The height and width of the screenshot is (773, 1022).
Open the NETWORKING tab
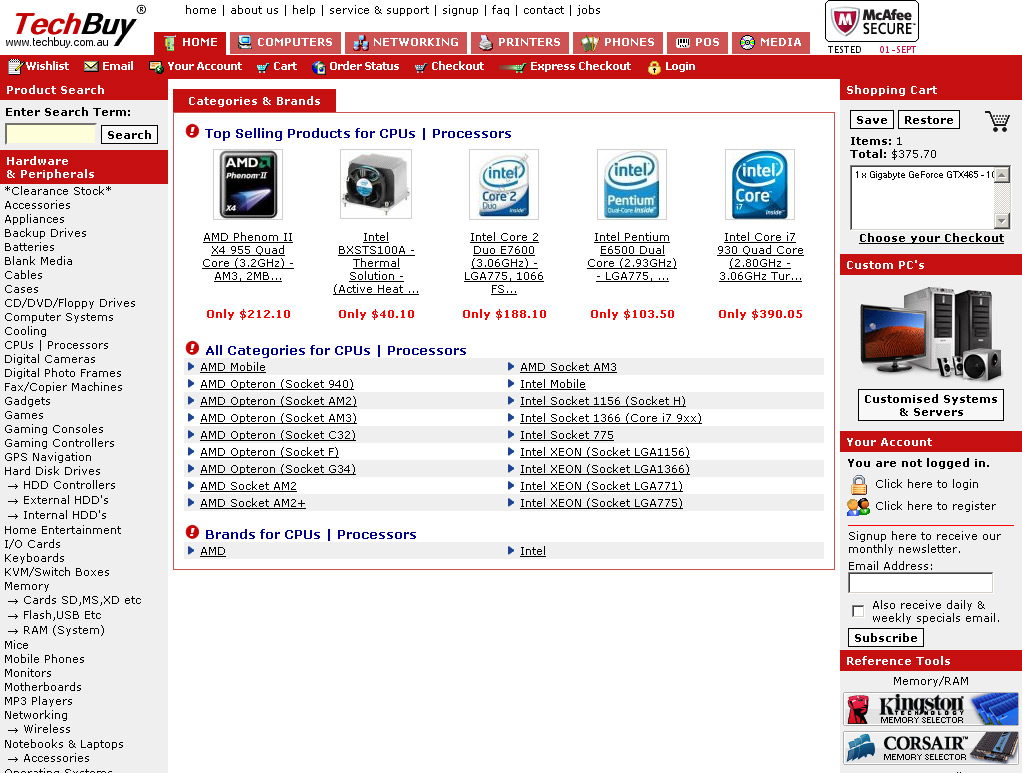pos(405,43)
